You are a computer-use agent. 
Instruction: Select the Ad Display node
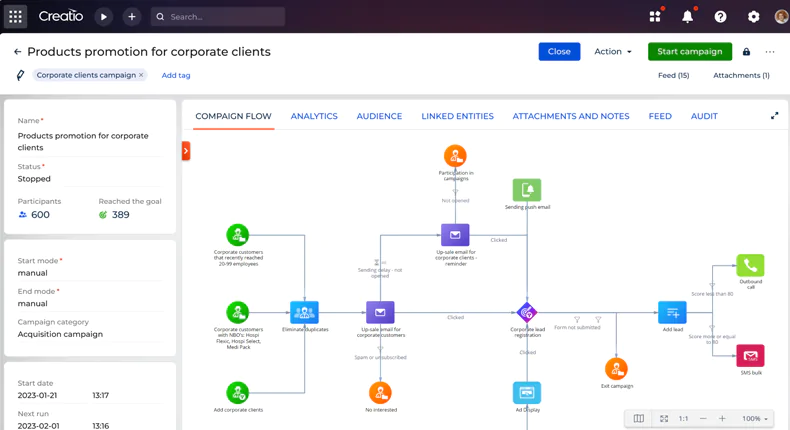(x=527, y=393)
